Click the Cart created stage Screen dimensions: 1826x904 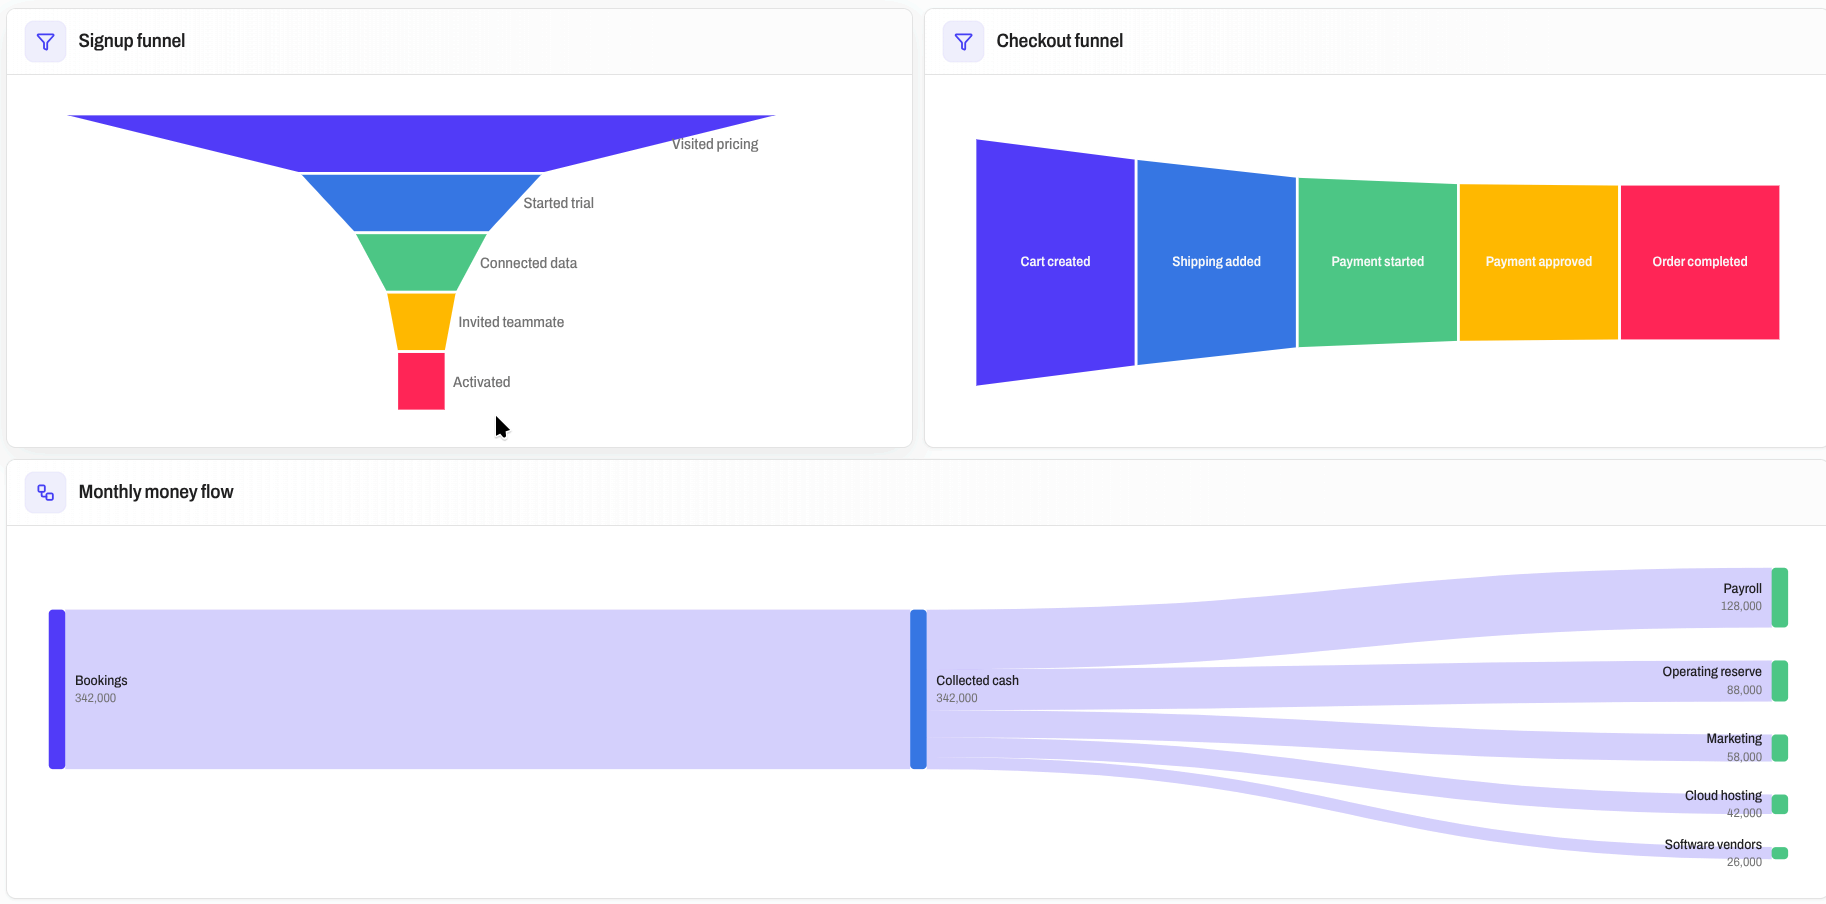[1055, 262]
